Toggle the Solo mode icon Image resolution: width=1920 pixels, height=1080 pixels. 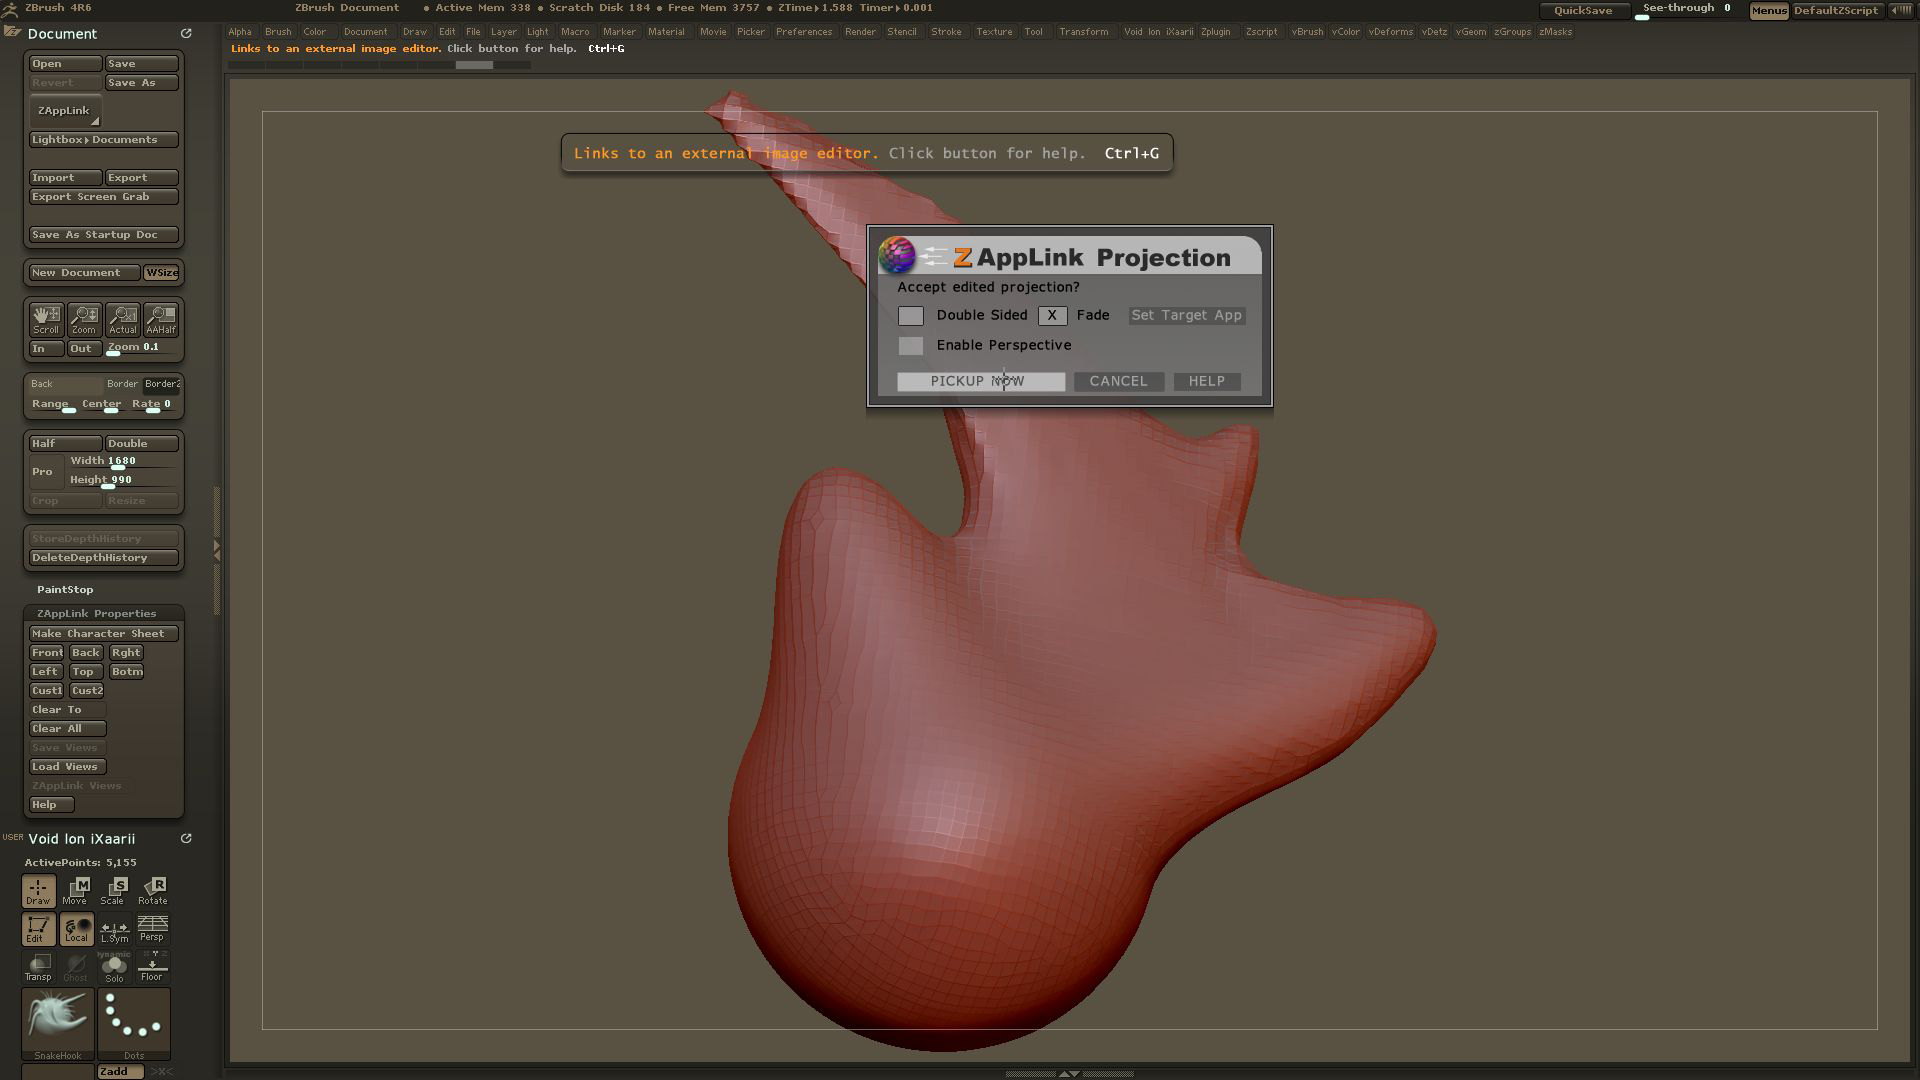point(114,967)
